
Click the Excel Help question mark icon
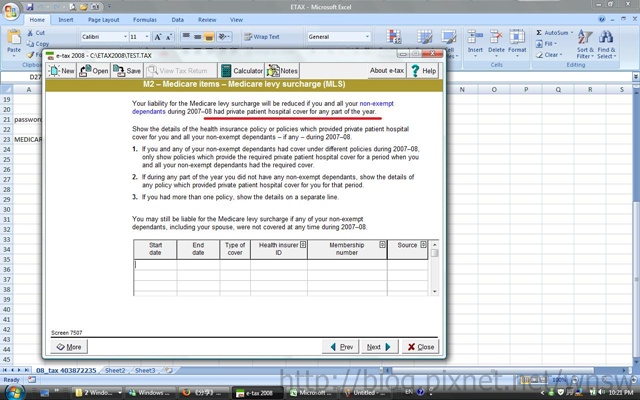tap(602, 19)
